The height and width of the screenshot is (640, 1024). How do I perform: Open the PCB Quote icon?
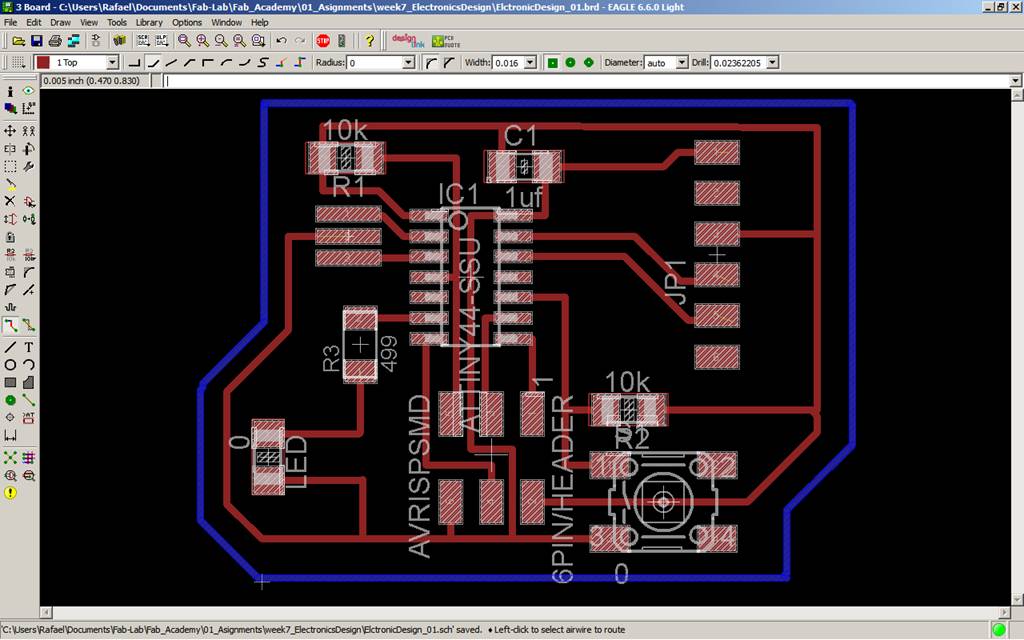[446, 41]
